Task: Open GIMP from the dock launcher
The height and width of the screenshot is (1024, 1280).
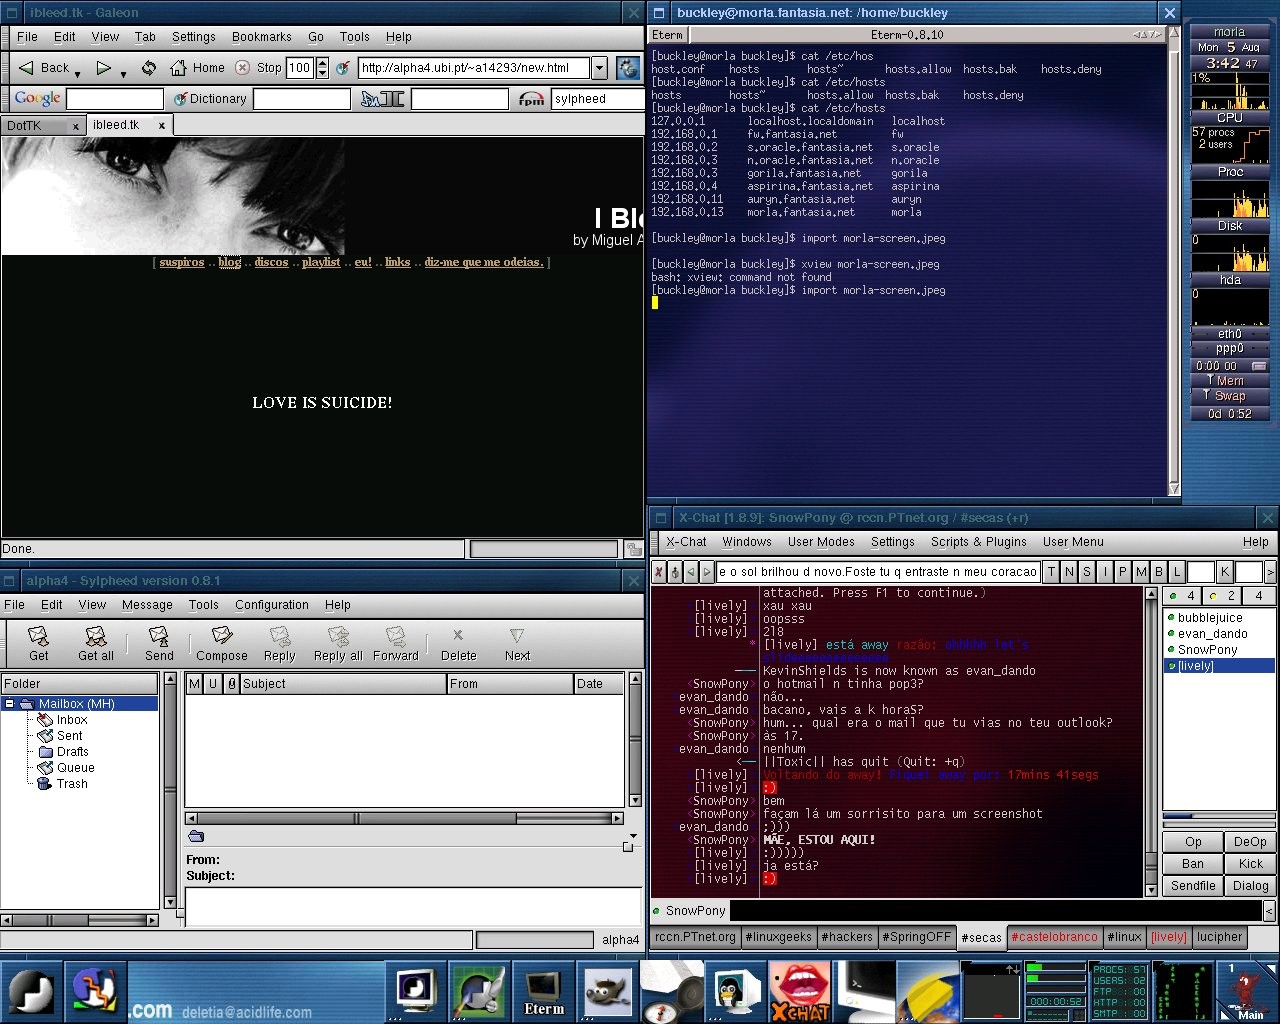Action: (x=607, y=992)
